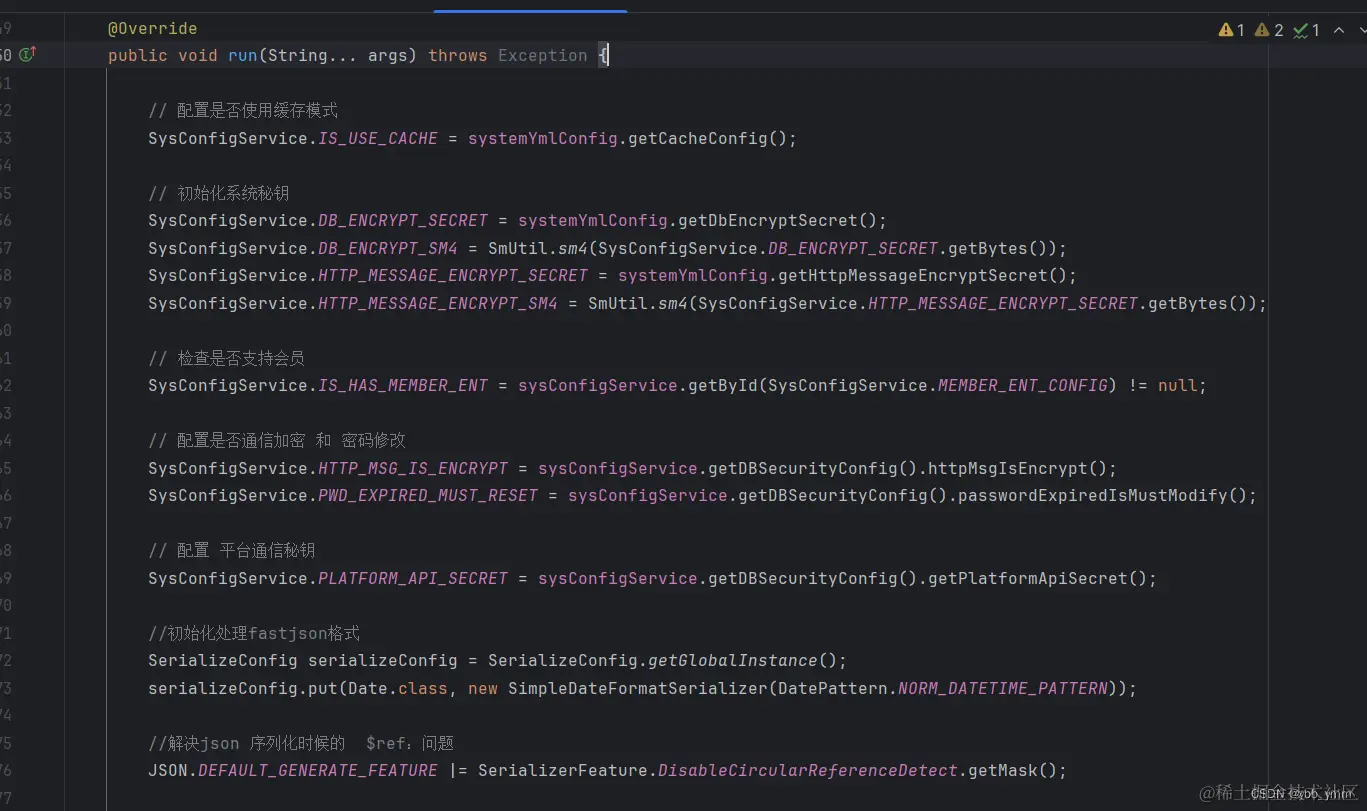Open the weak warning indicator showing 2
Screen dimensions: 1367x811
[x=1268, y=30]
